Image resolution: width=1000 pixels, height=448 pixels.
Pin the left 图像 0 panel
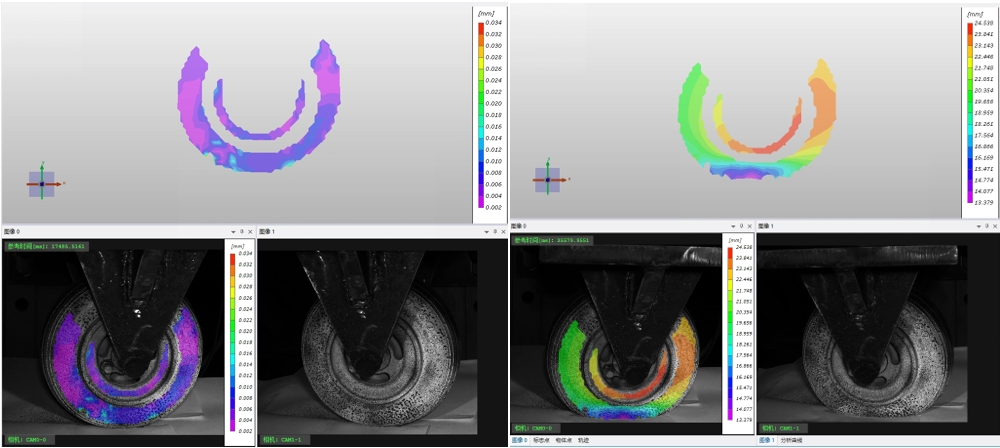tap(241, 231)
